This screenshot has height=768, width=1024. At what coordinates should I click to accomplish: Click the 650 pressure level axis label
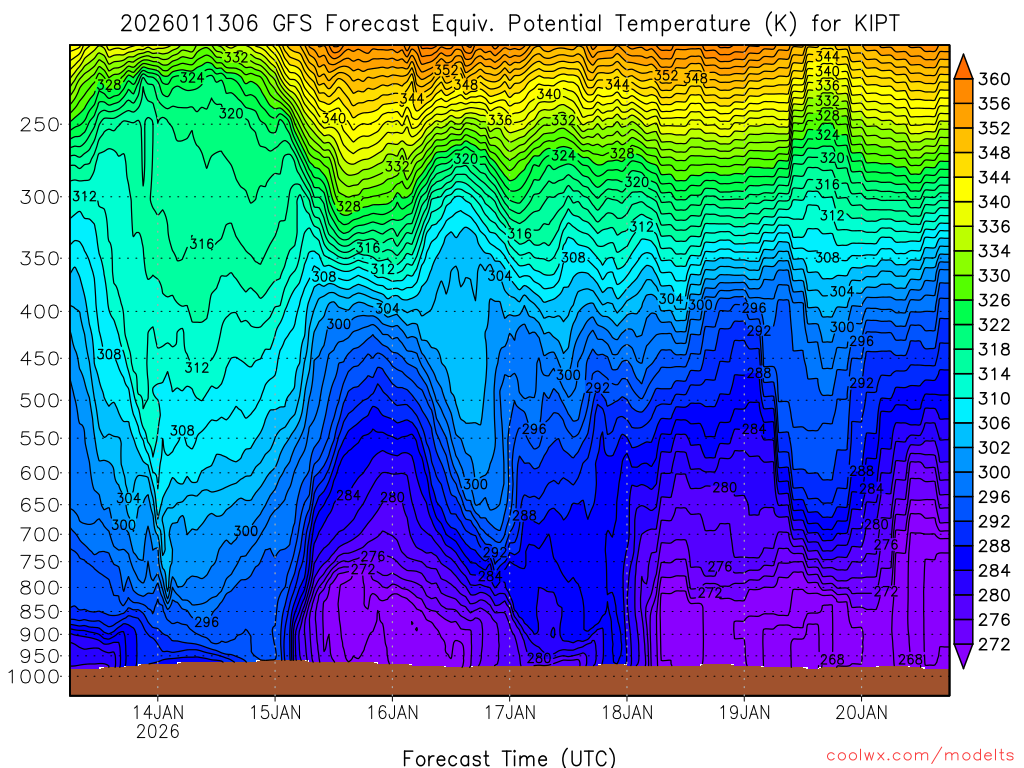[x=40, y=505]
